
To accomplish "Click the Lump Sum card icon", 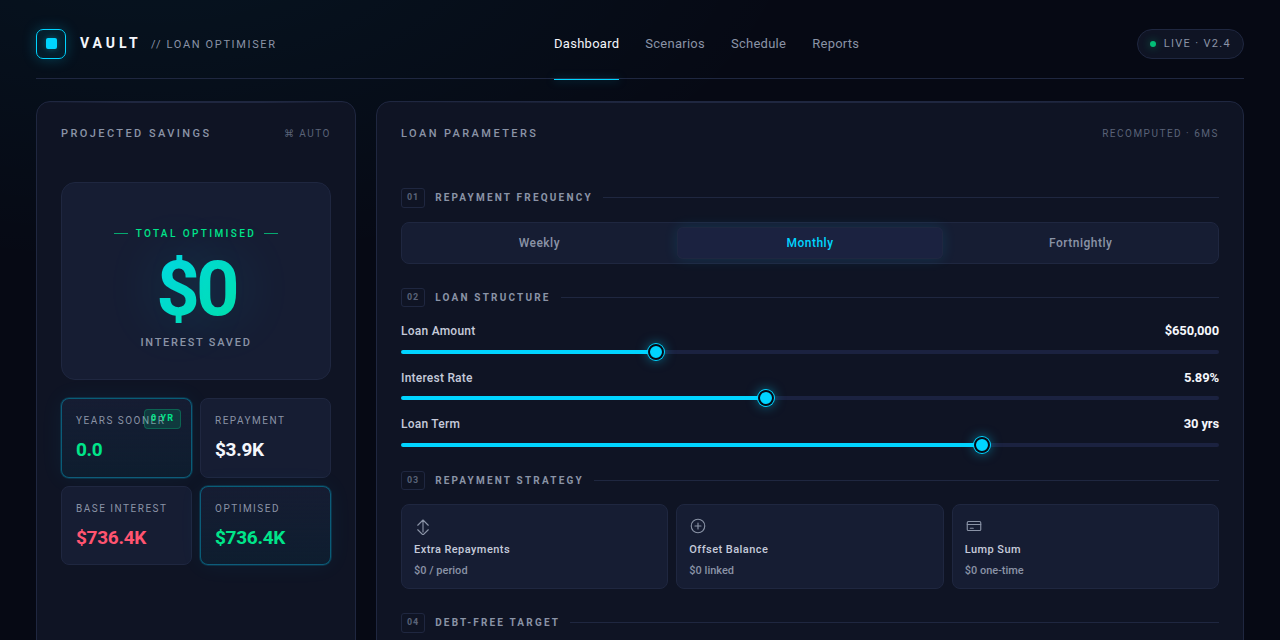I will [x=973, y=526].
